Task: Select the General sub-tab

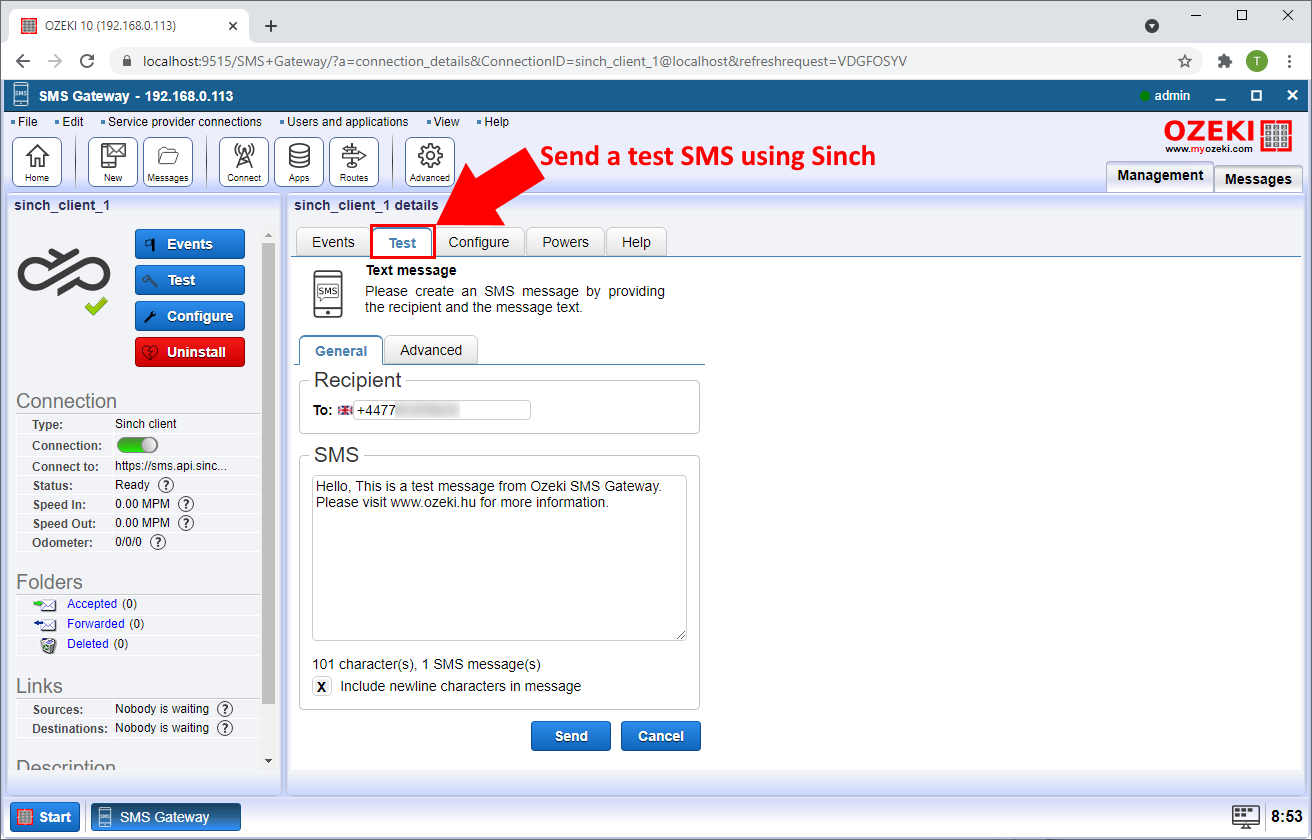Action: click(341, 351)
